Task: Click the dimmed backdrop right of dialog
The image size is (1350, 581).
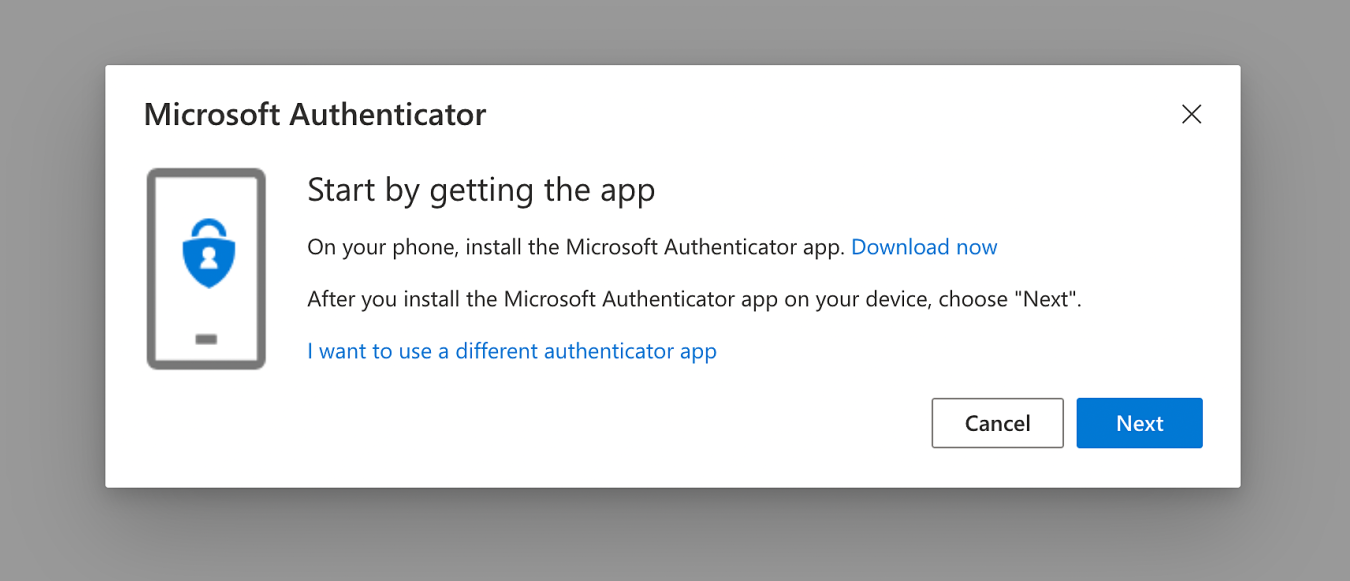Action: (x=1295, y=290)
